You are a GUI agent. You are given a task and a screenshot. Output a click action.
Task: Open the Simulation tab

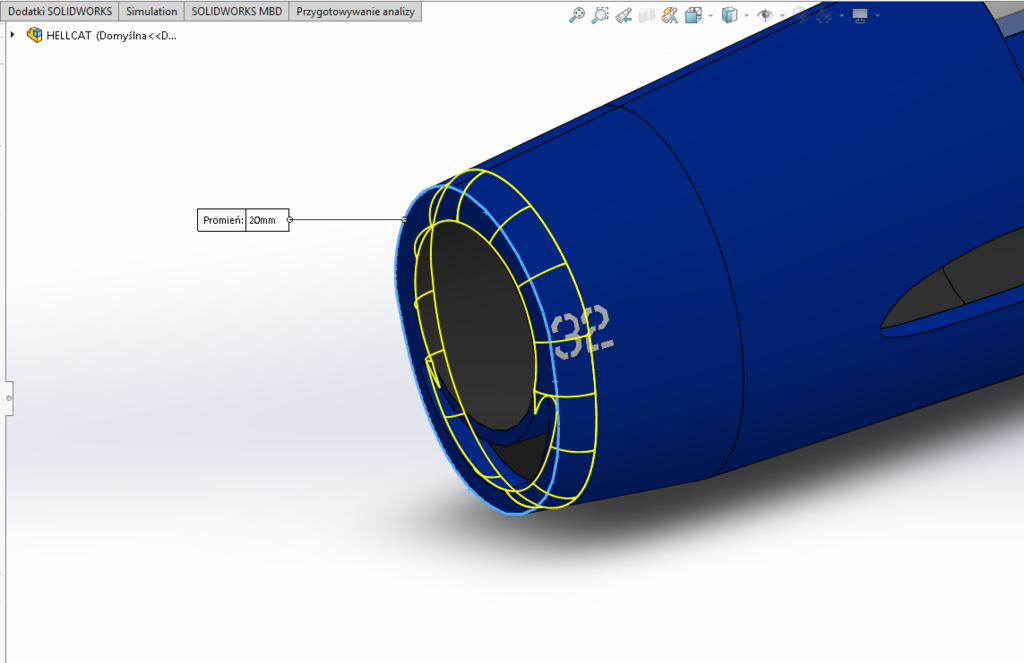pyautogui.click(x=151, y=11)
